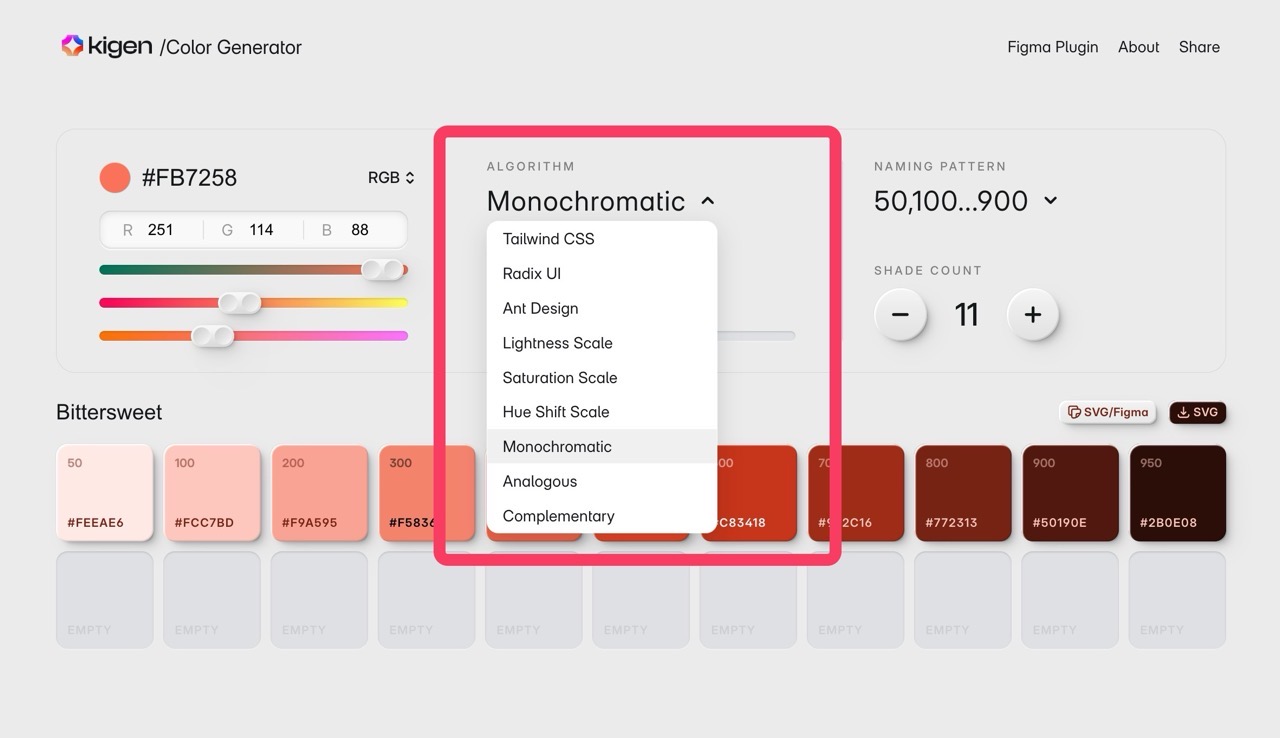Select the 950 shade swatch #2B0E08
This screenshot has width=1280, height=738.
click(x=1177, y=493)
